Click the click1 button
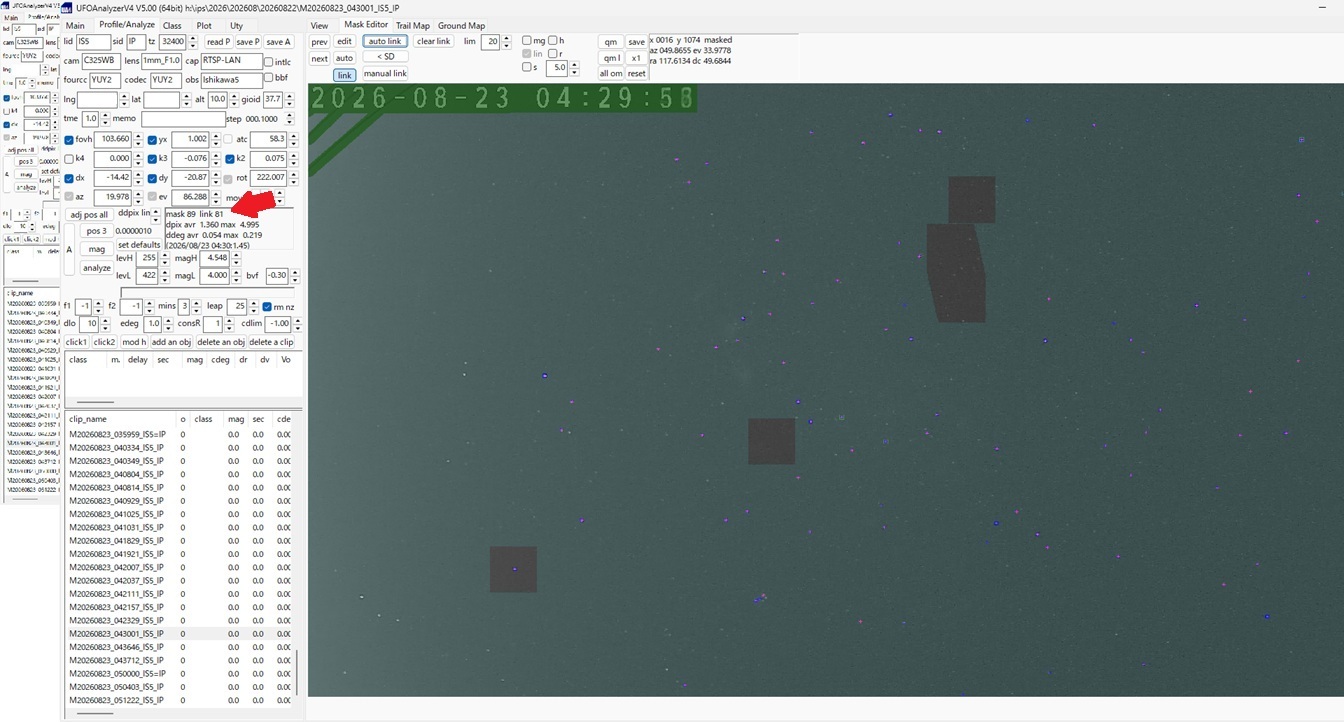The width and height of the screenshot is (1344, 722). pyautogui.click(x=76, y=342)
